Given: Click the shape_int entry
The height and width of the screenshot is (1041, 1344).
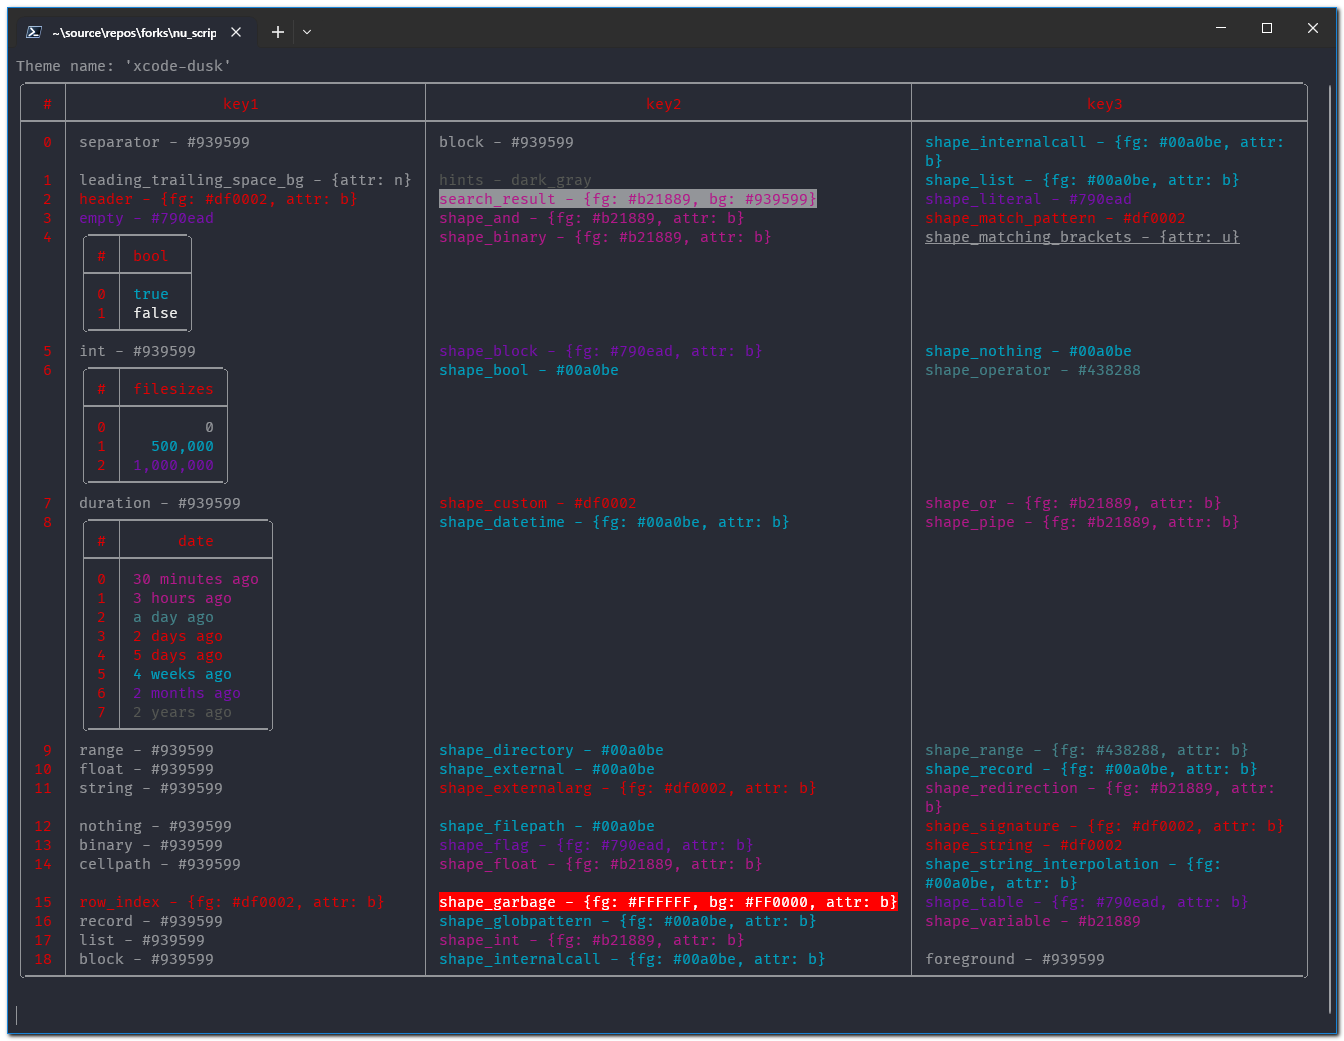Looking at the screenshot, I should (x=592, y=940).
